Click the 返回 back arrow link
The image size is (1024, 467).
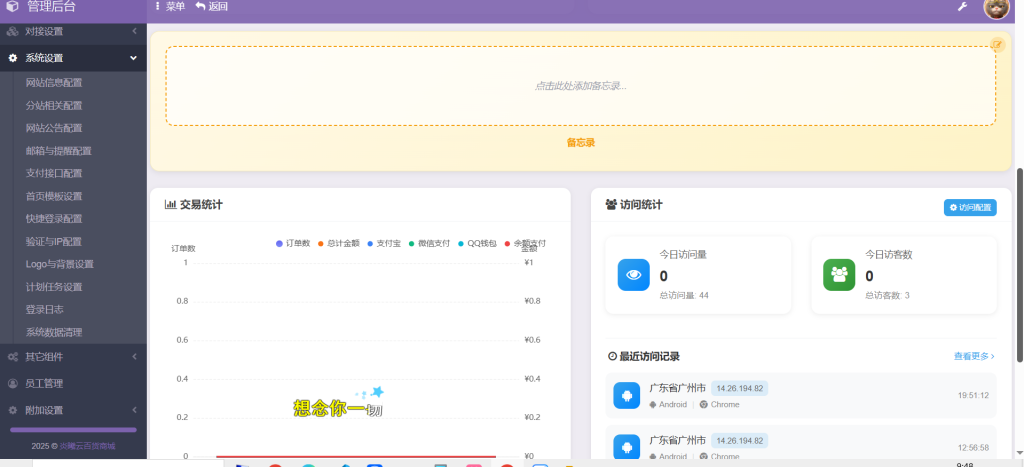[x=212, y=7]
